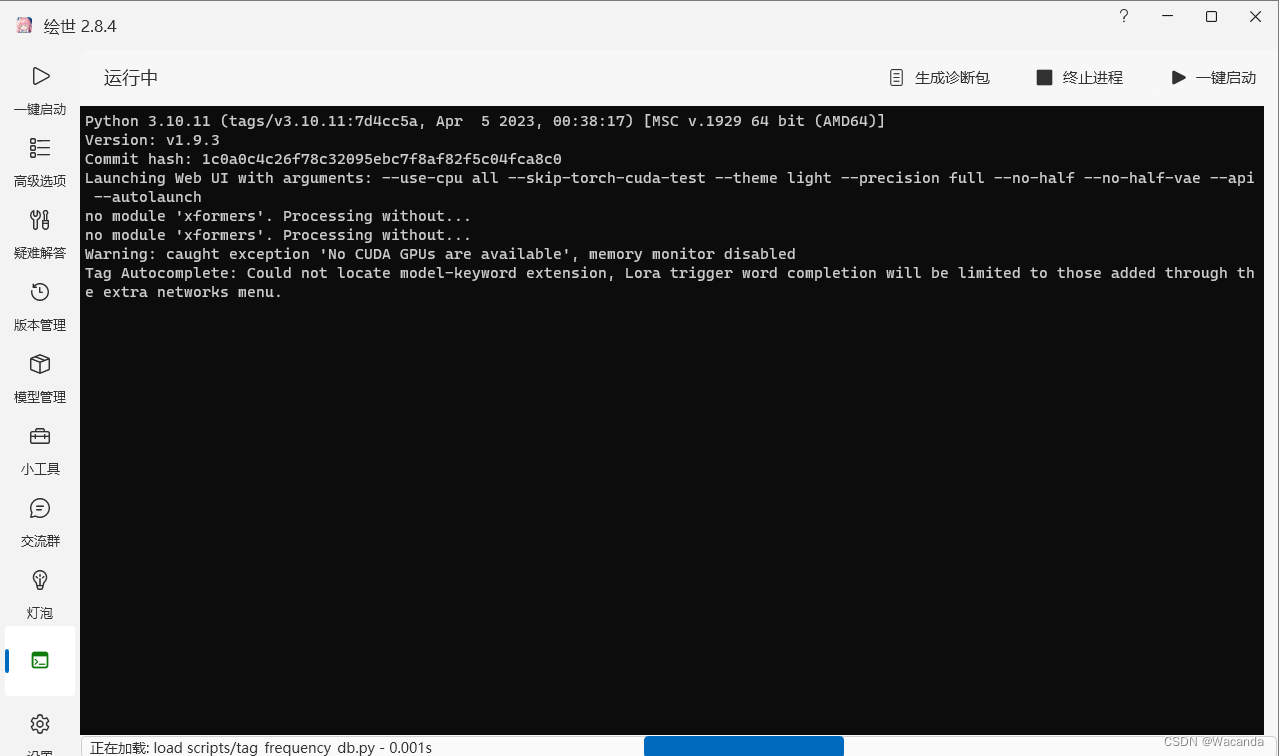
Task: Click the 绘世 app logo icon
Action: (25, 26)
